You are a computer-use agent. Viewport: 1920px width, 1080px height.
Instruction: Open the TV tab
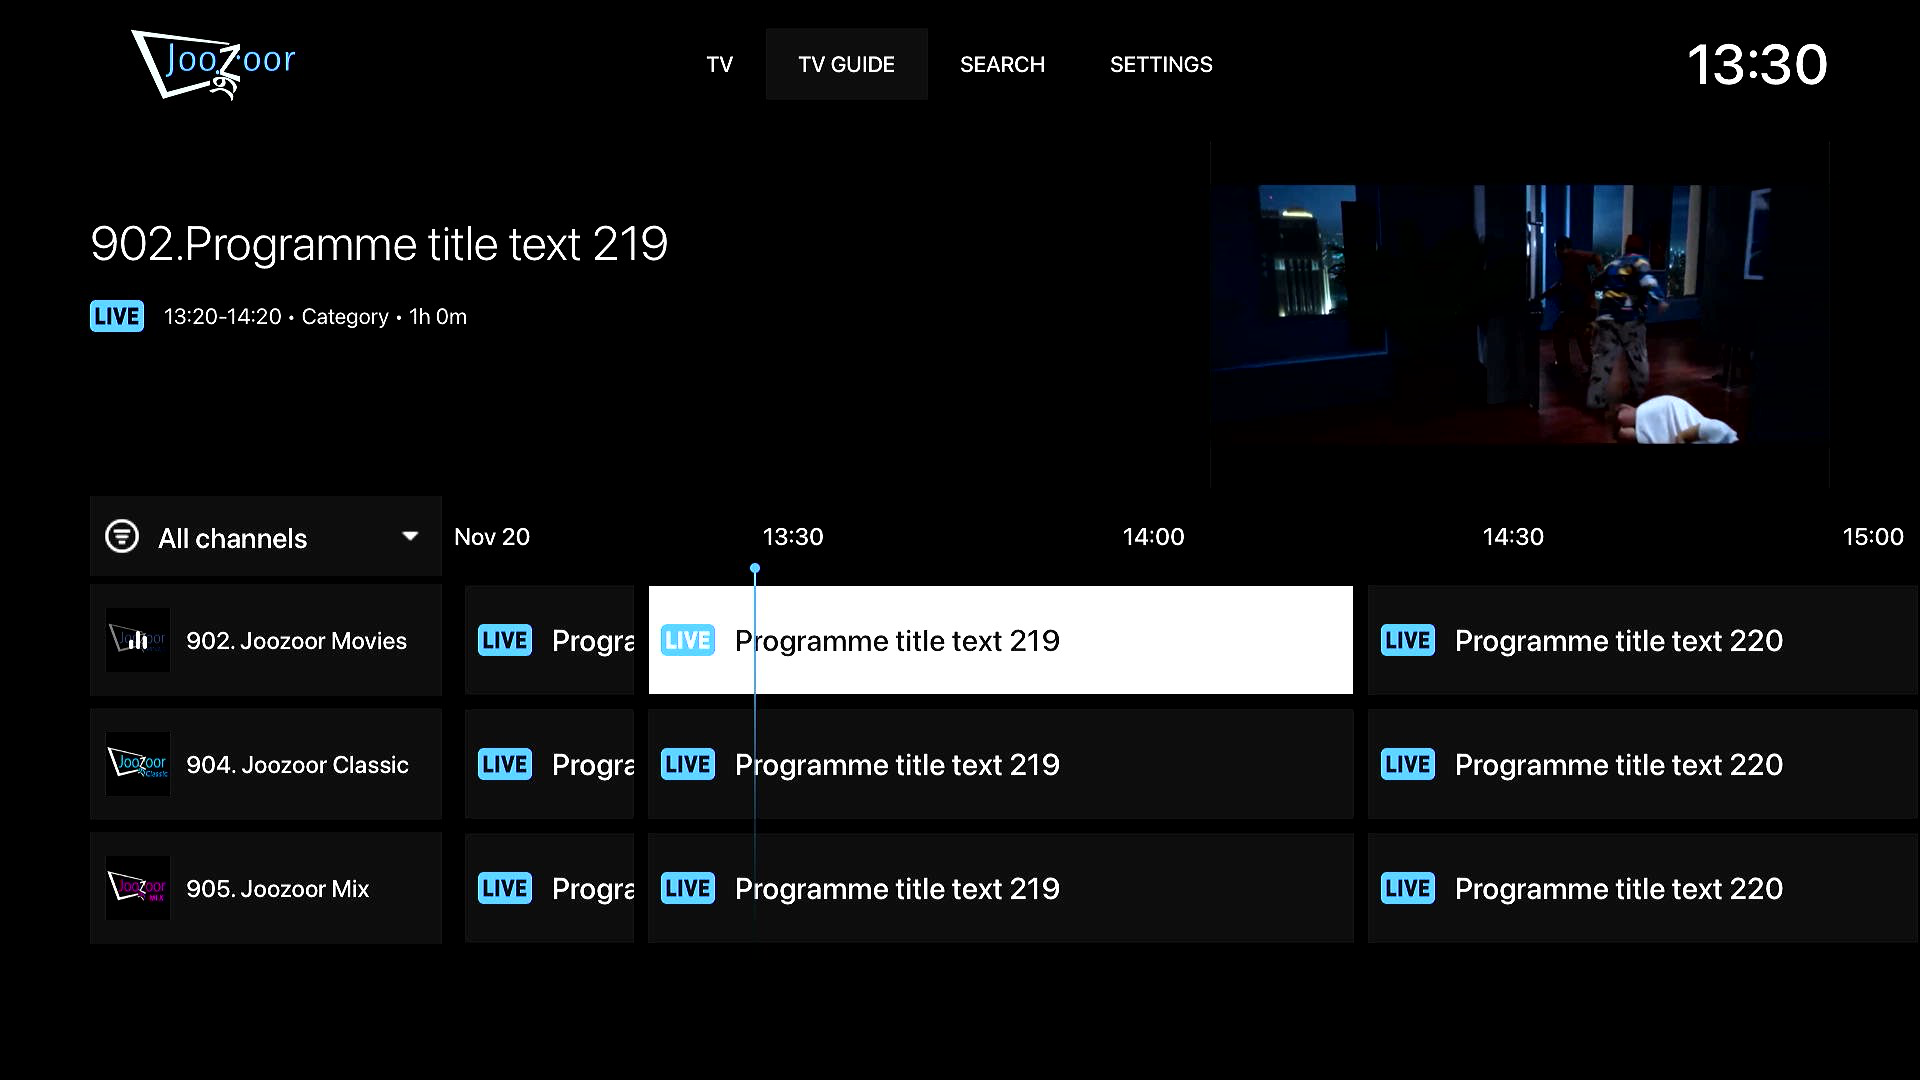[x=719, y=64]
